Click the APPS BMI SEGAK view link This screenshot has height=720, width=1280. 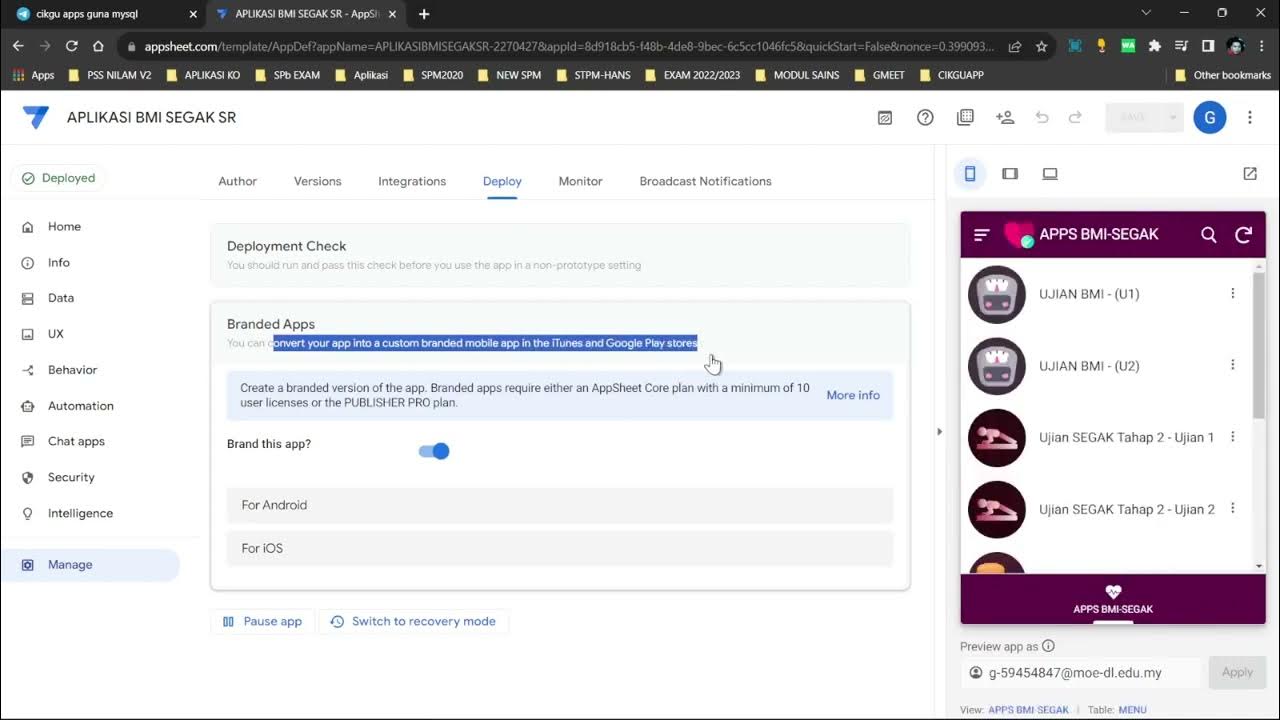1028,710
